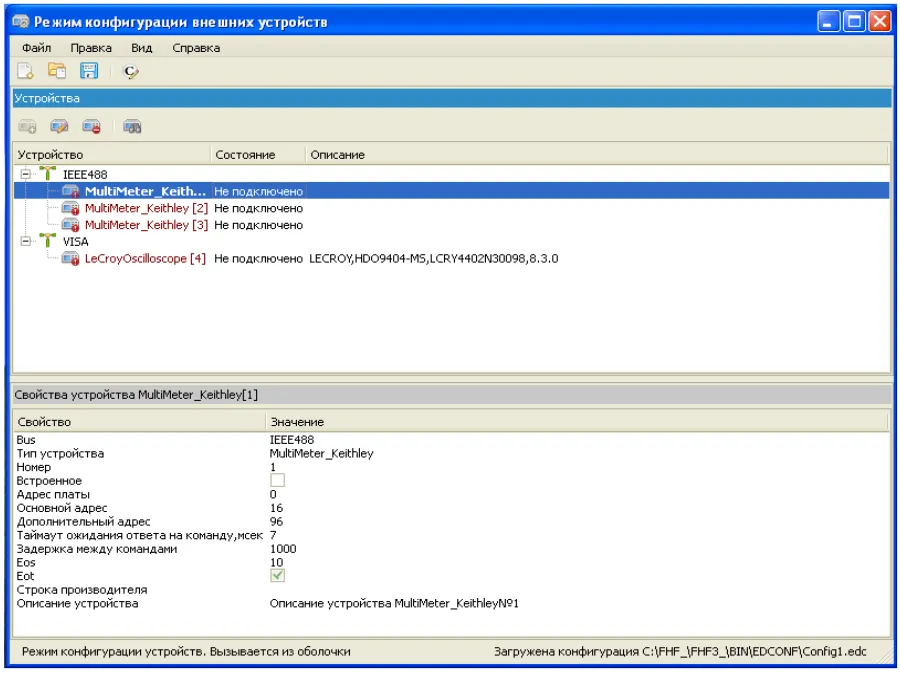Select MultiMeter_Keithley [2] device
This screenshot has width=900, height=673.
click(146, 208)
